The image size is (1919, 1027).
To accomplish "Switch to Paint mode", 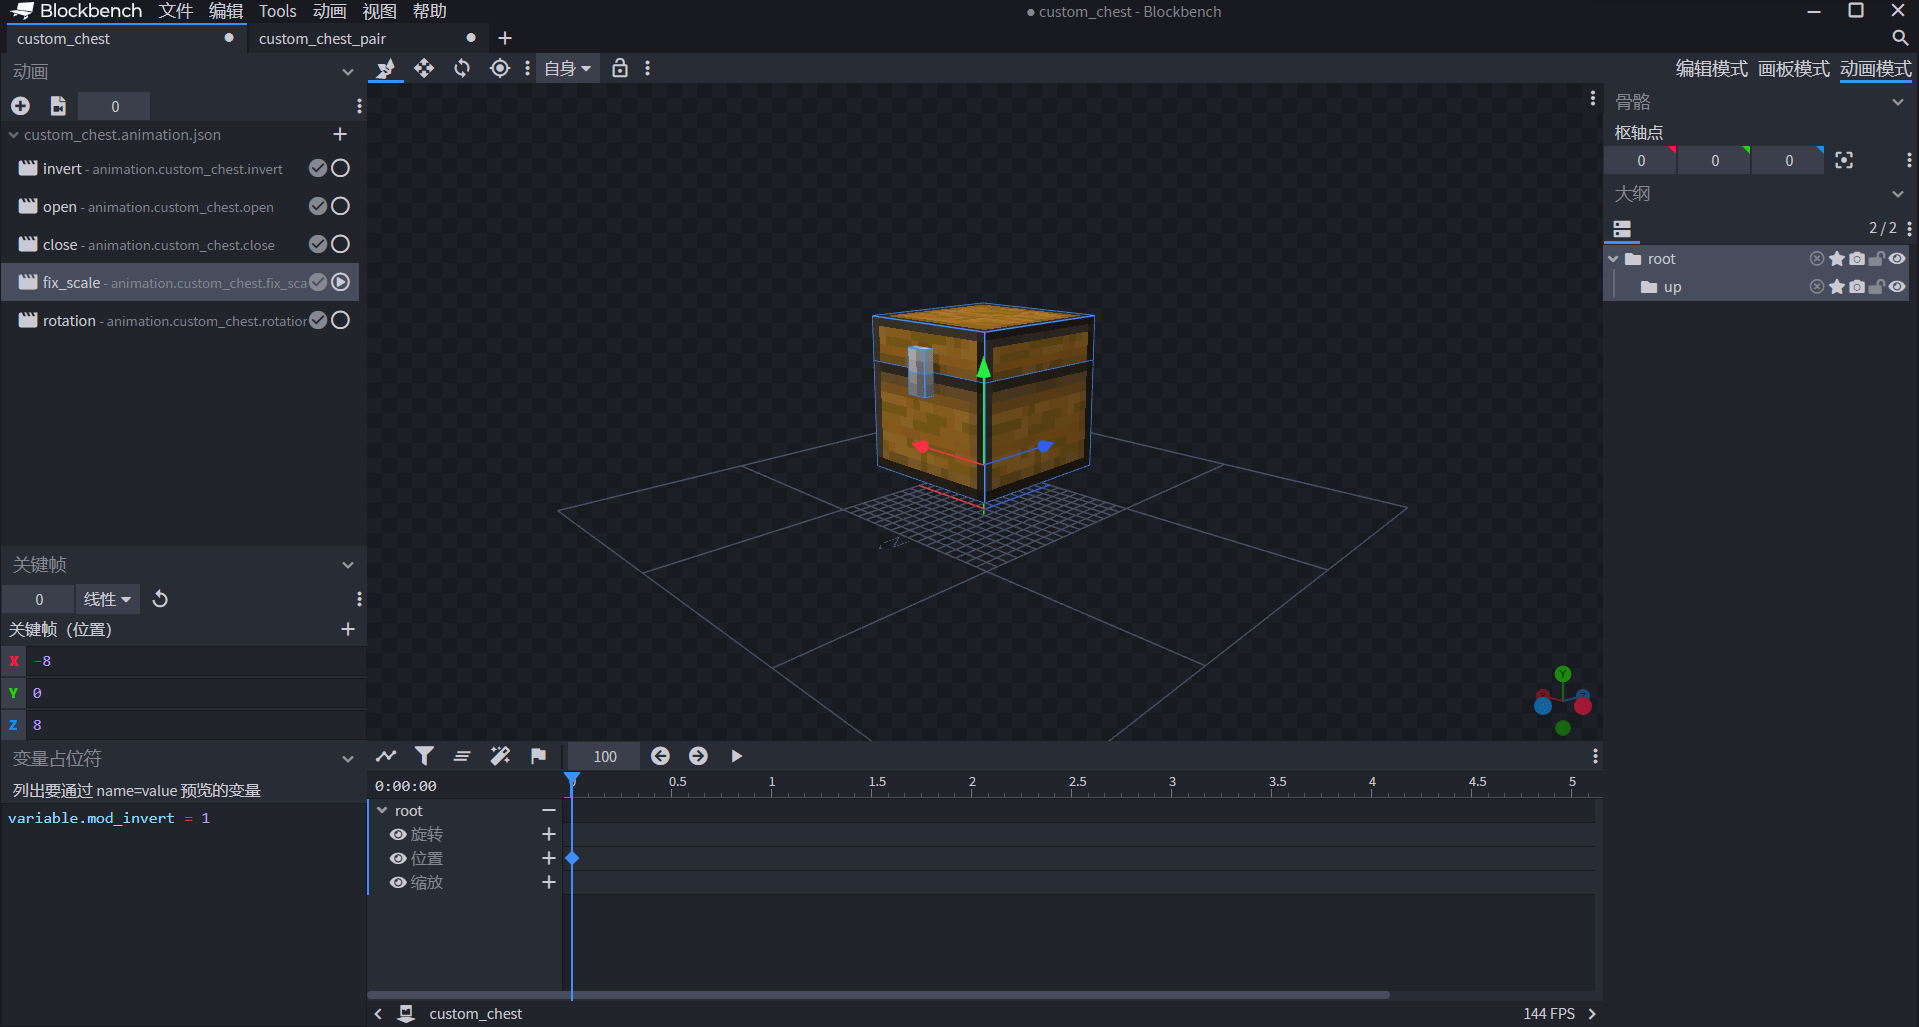I will pyautogui.click(x=1794, y=69).
